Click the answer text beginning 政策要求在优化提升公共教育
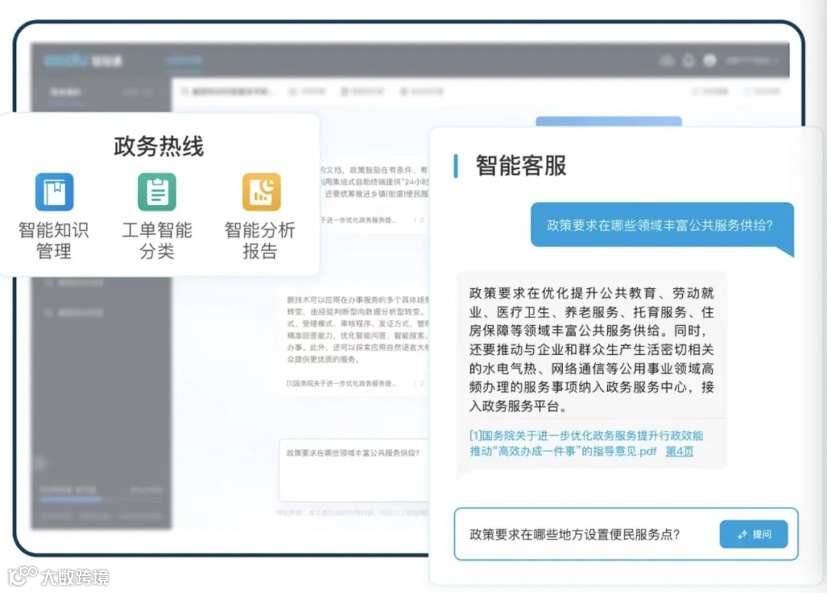This screenshot has width=827, height=593. [x=591, y=349]
